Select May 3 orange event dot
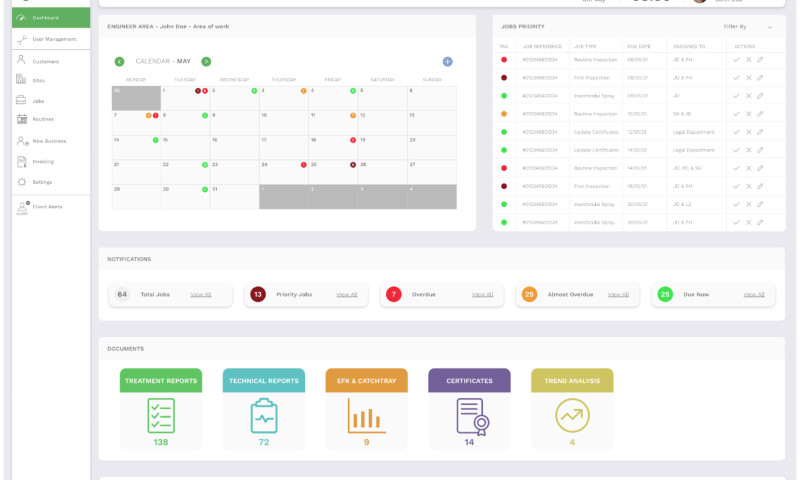Image resolution: width=800 pixels, height=480 pixels. point(304,91)
